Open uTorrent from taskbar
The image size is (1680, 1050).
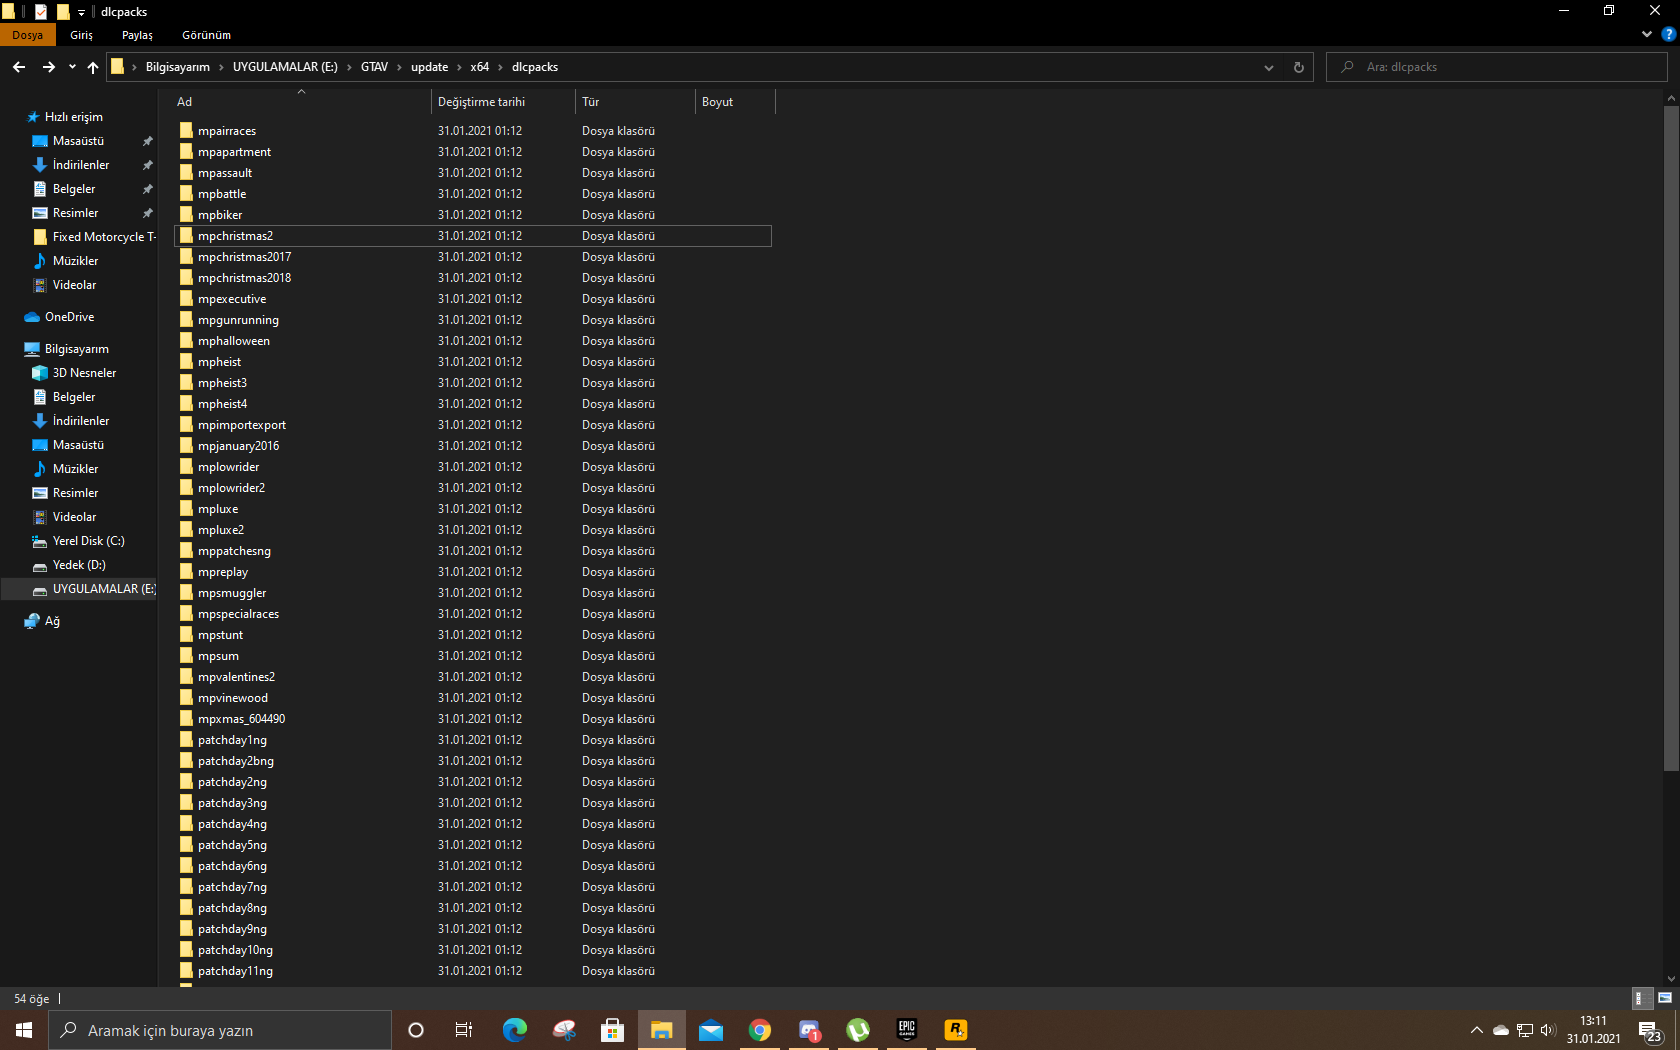858,1030
